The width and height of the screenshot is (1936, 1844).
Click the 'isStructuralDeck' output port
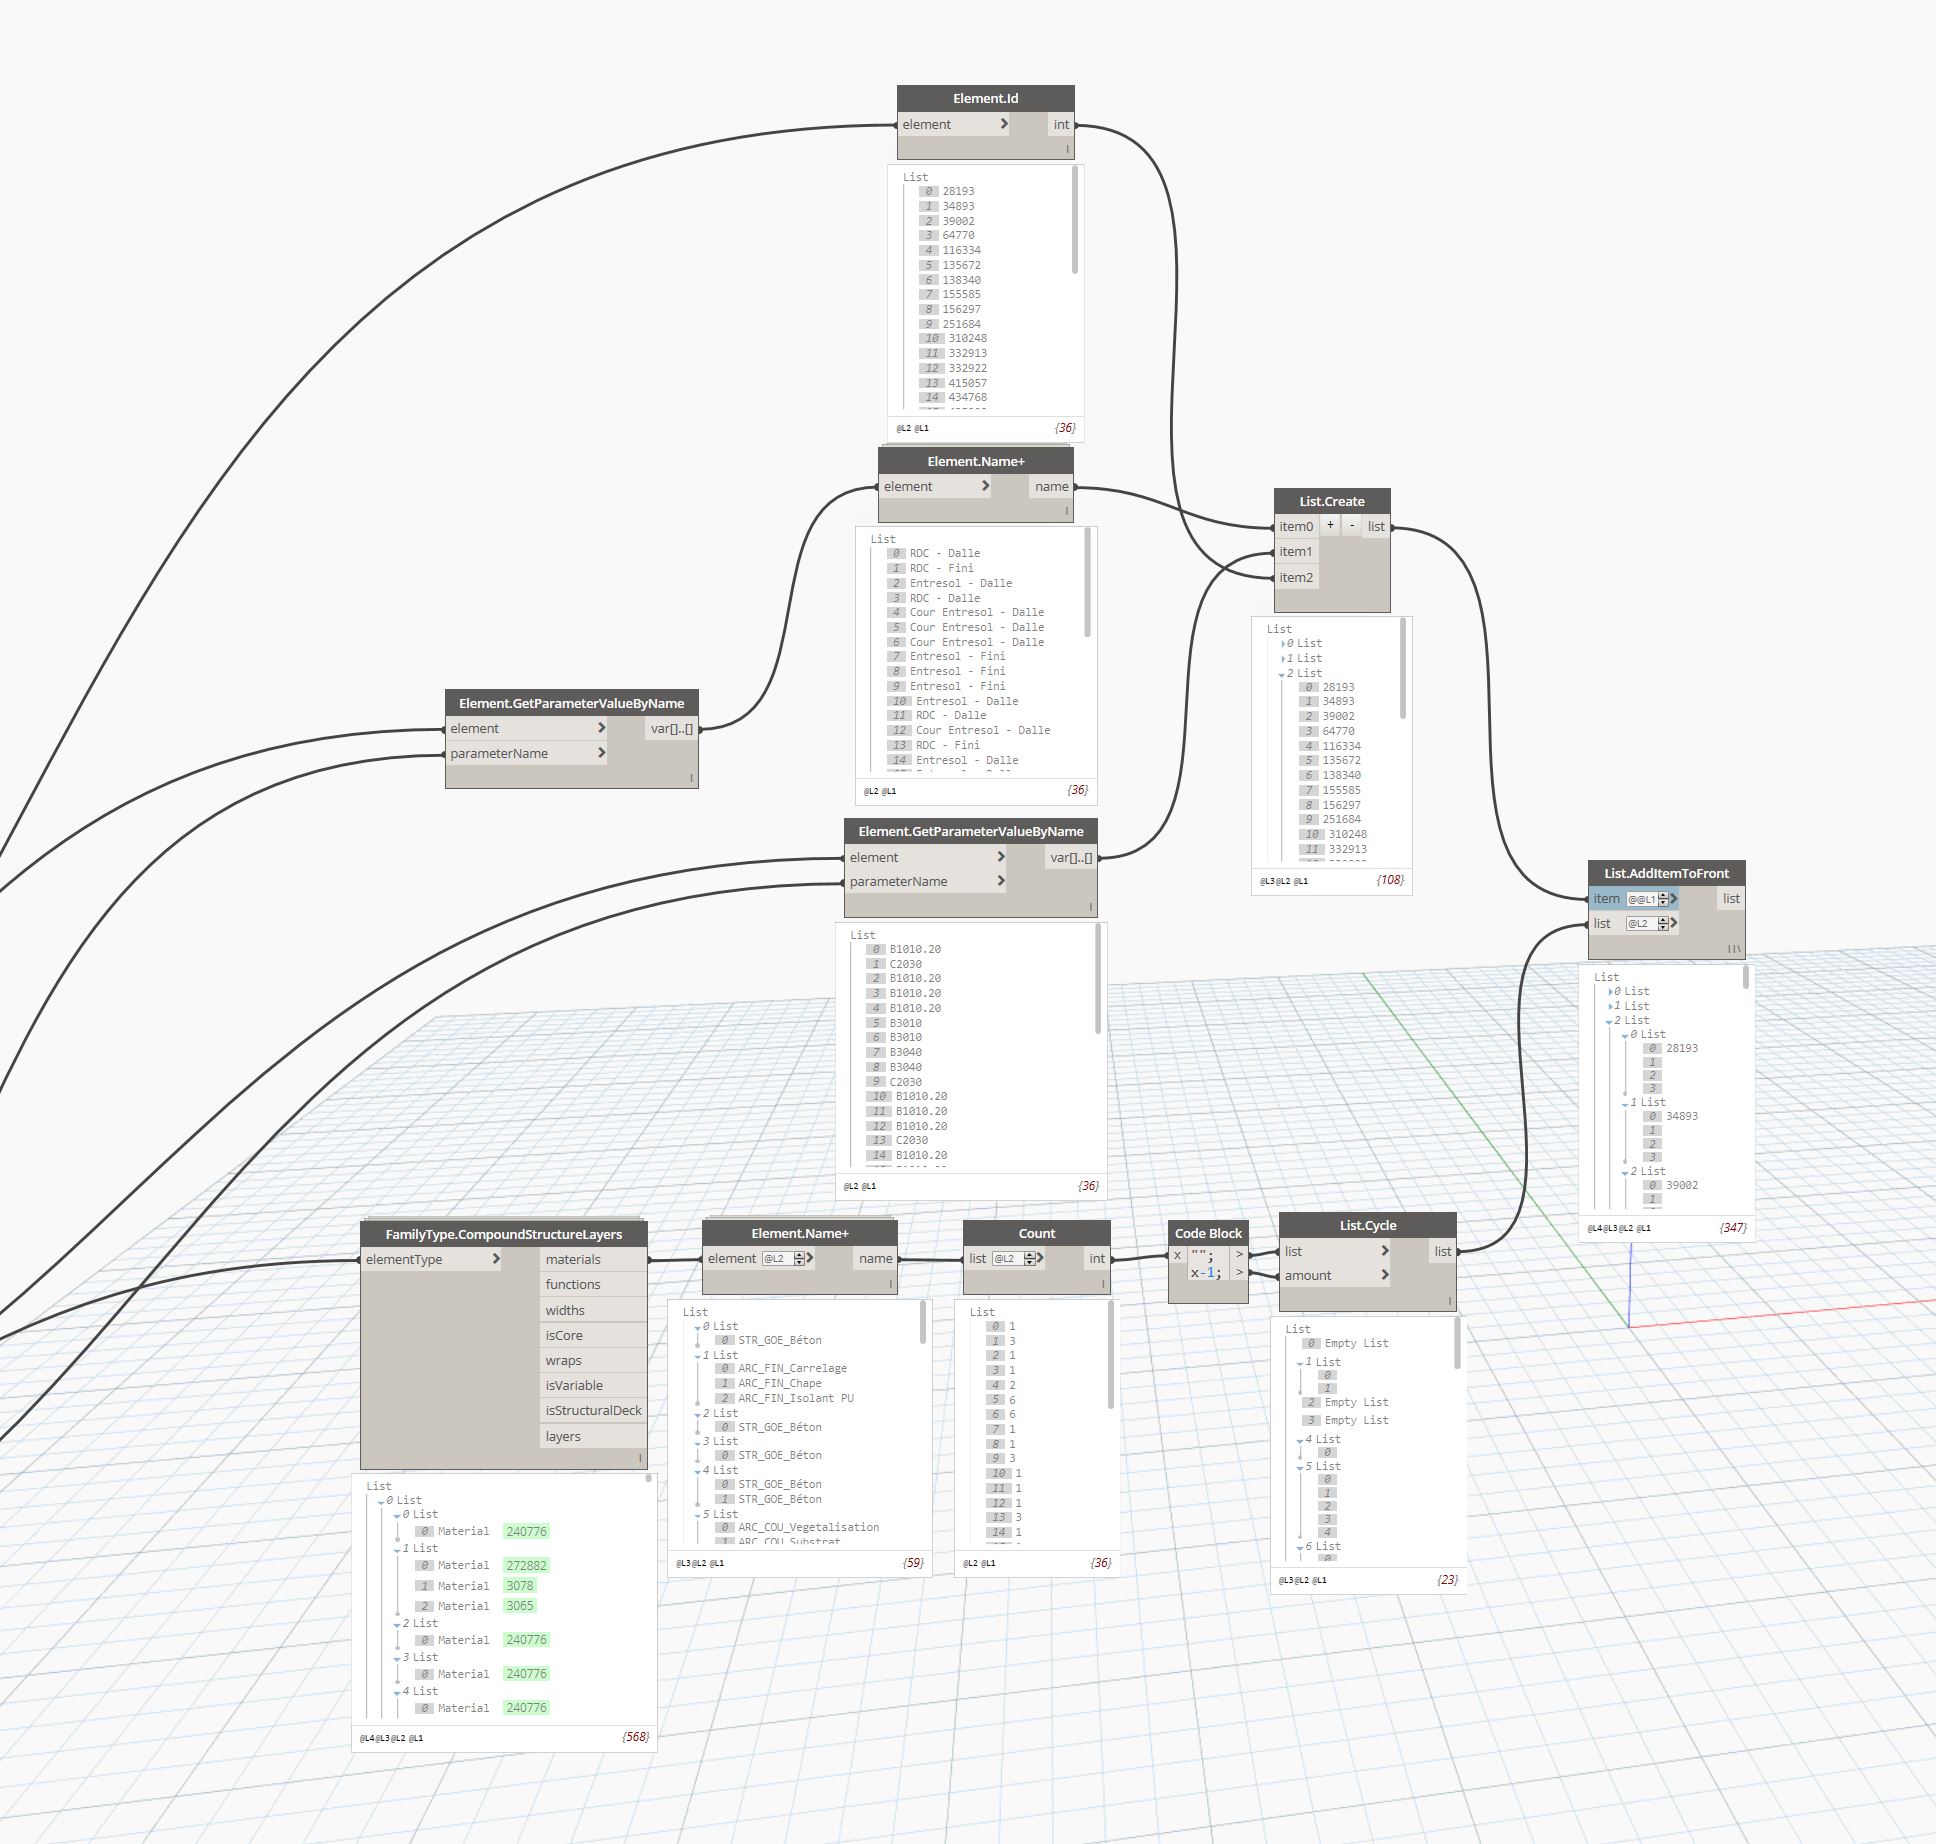pos(593,1410)
